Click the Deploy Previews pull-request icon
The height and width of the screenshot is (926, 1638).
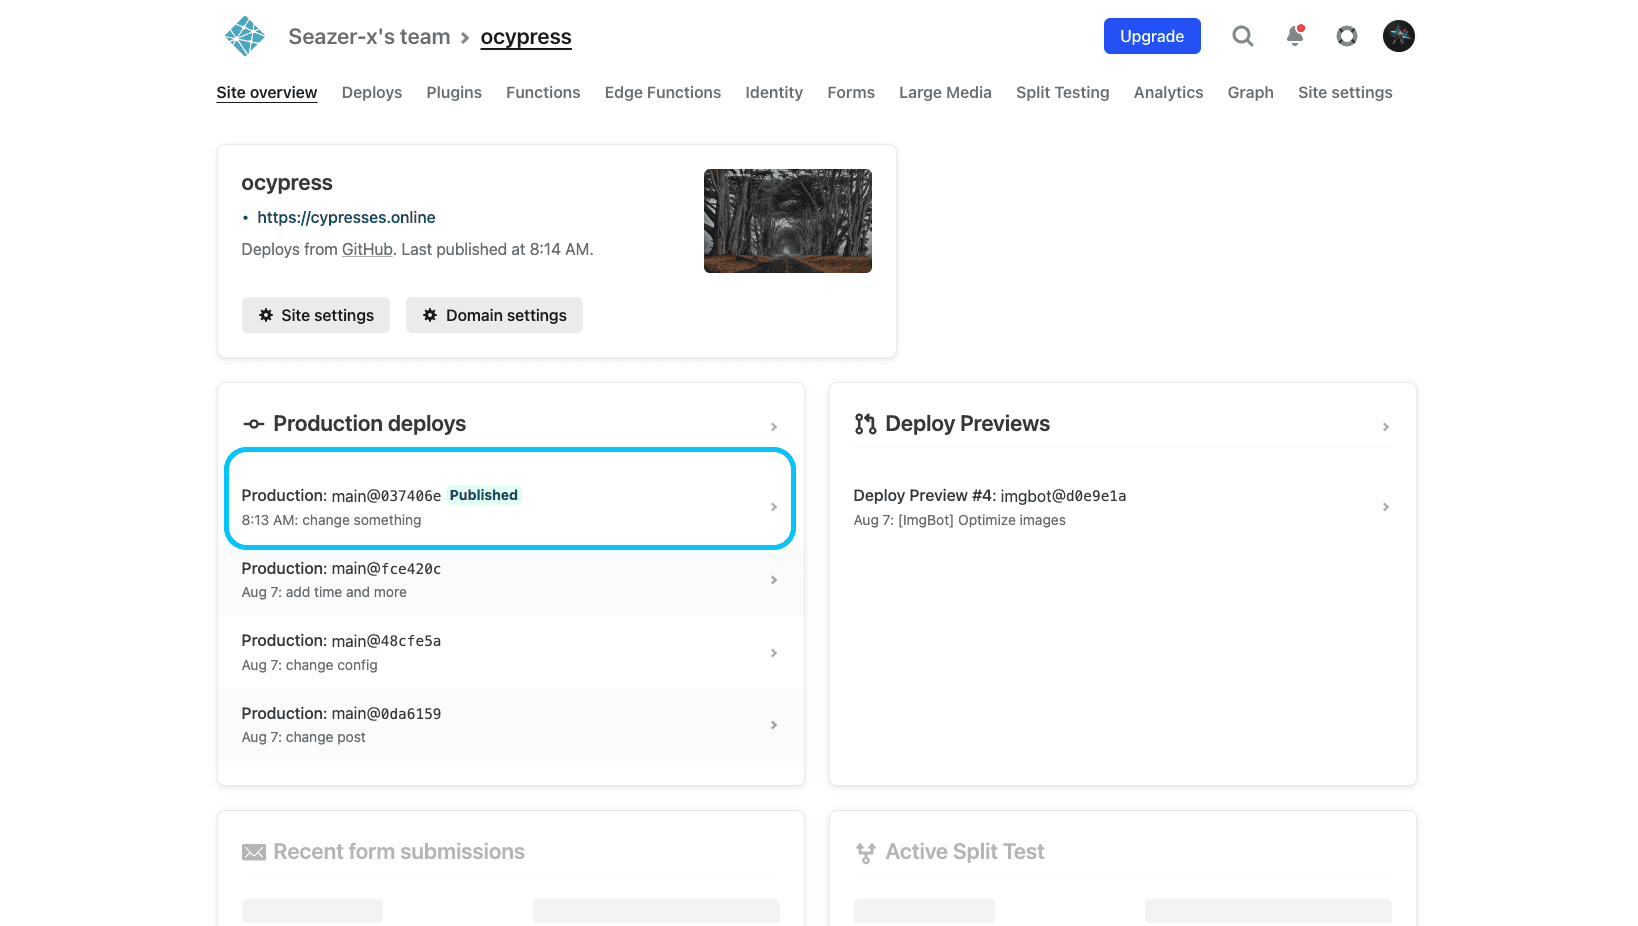click(x=865, y=424)
